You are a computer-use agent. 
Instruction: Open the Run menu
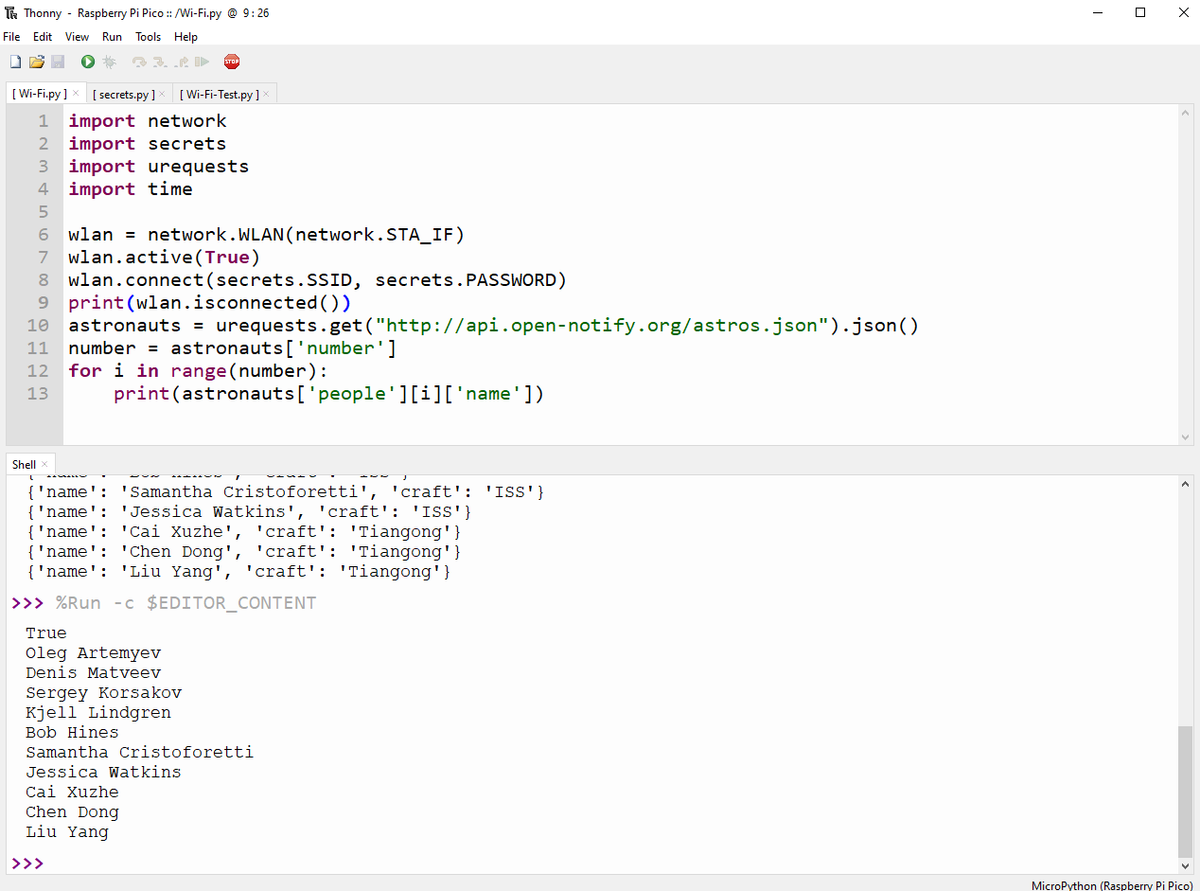(x=112, y=36)
